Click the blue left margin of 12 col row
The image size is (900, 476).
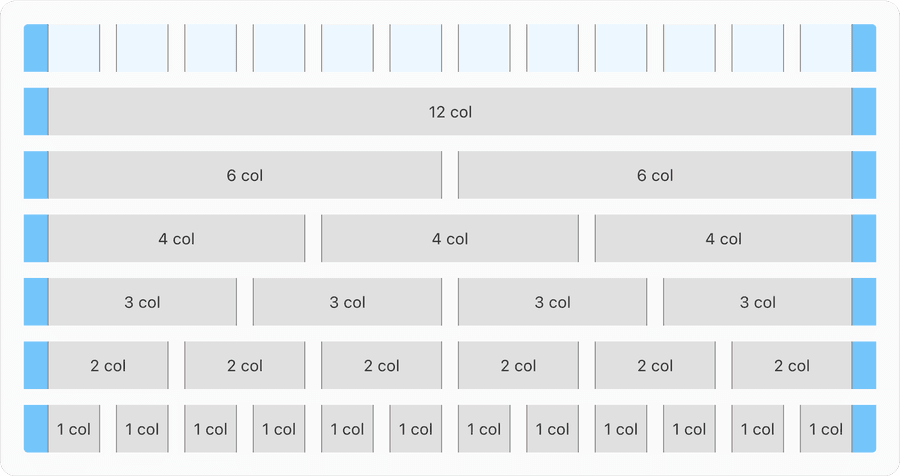tap(36, 112)
